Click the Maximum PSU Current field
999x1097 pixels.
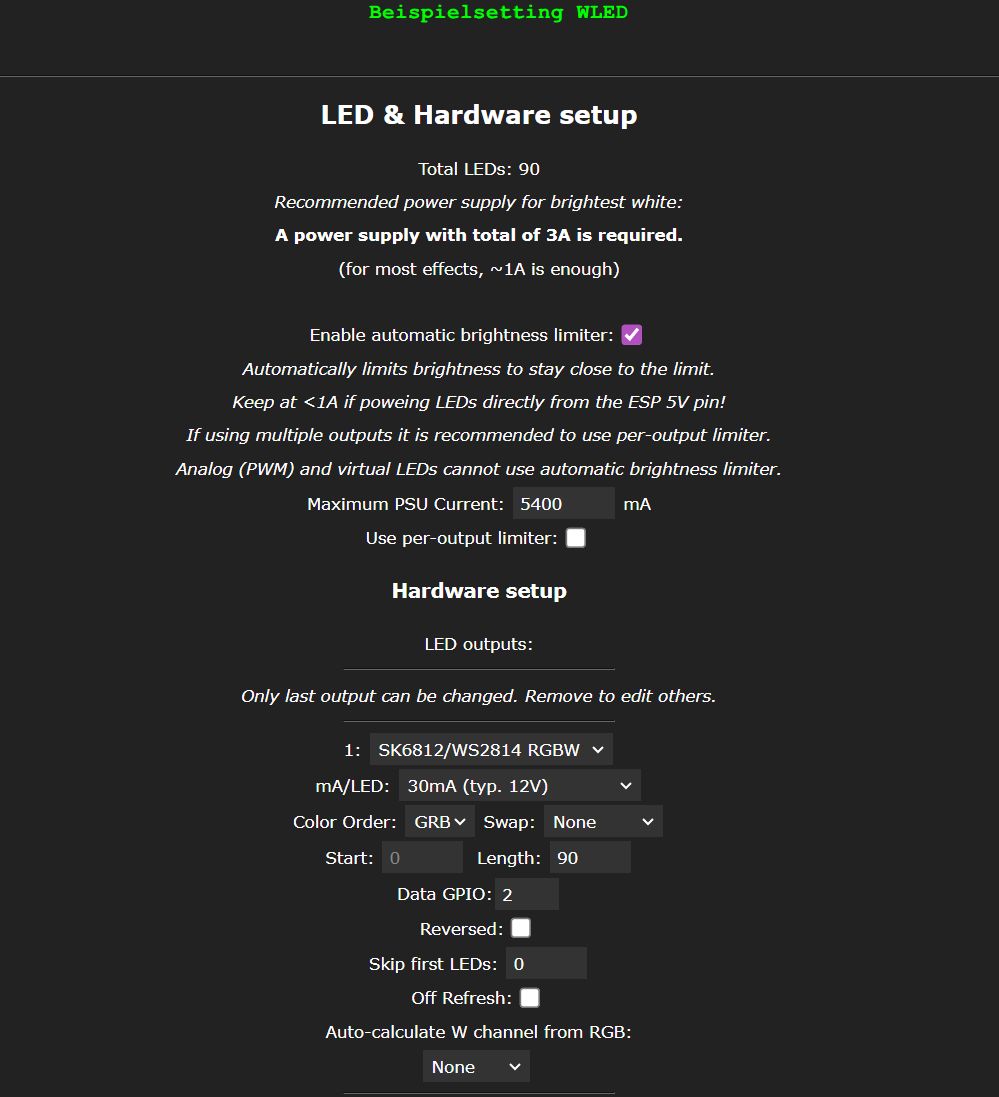pyautogui.click(x=563, y=504)
